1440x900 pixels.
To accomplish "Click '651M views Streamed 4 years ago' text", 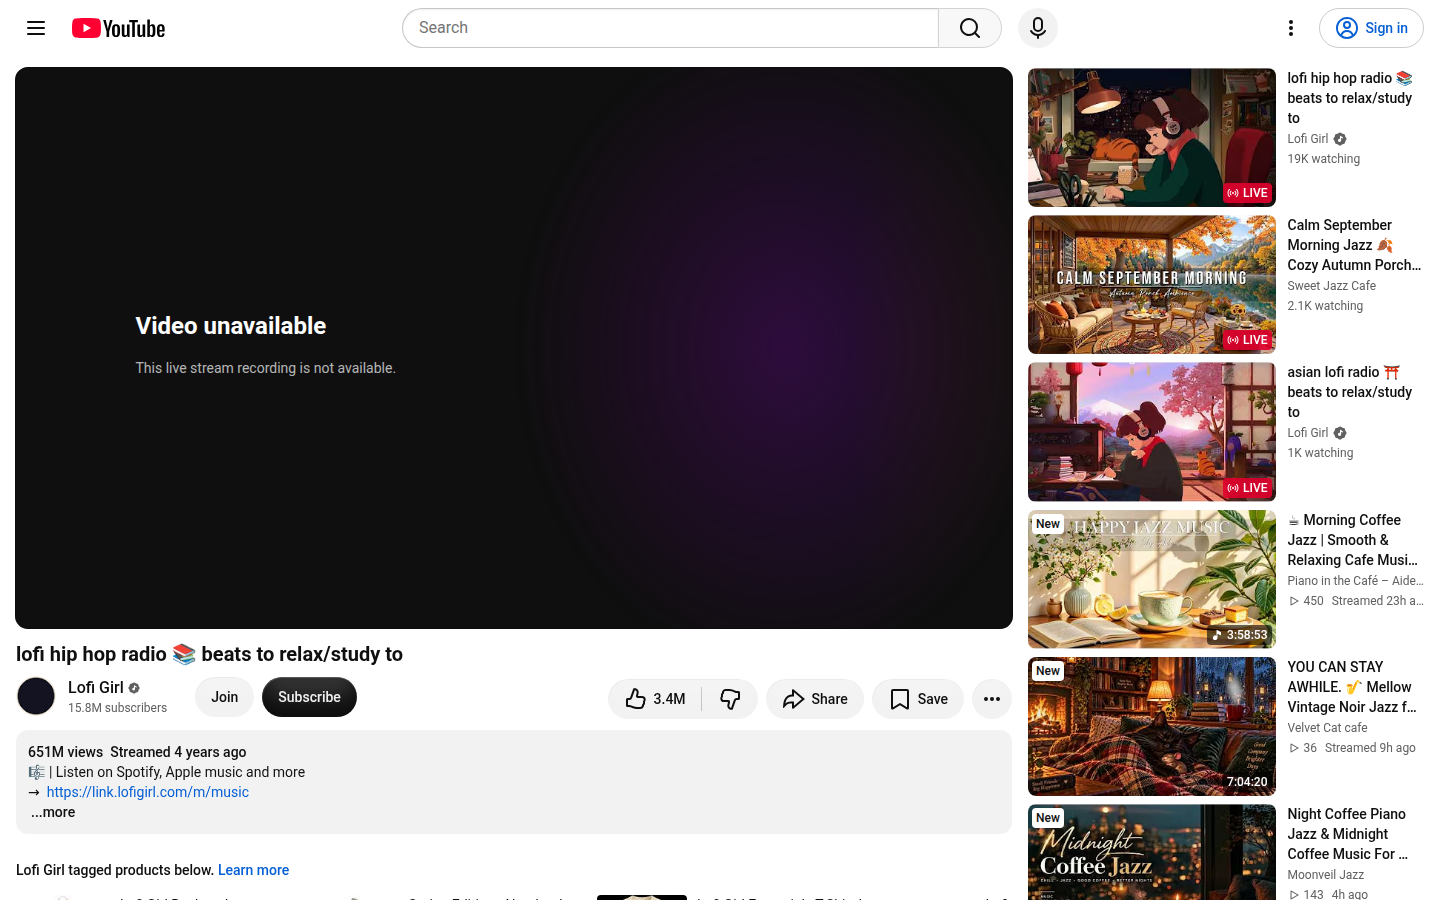I will click(137, 752).
